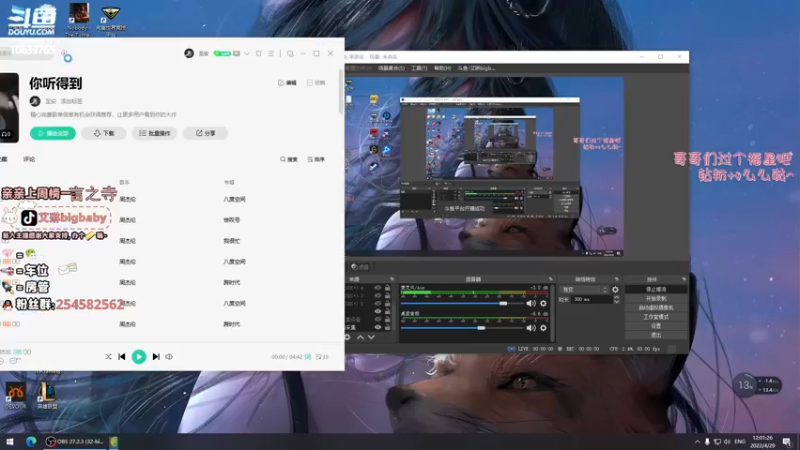Open OBS 场景集合(S) menu

(391, 68)
